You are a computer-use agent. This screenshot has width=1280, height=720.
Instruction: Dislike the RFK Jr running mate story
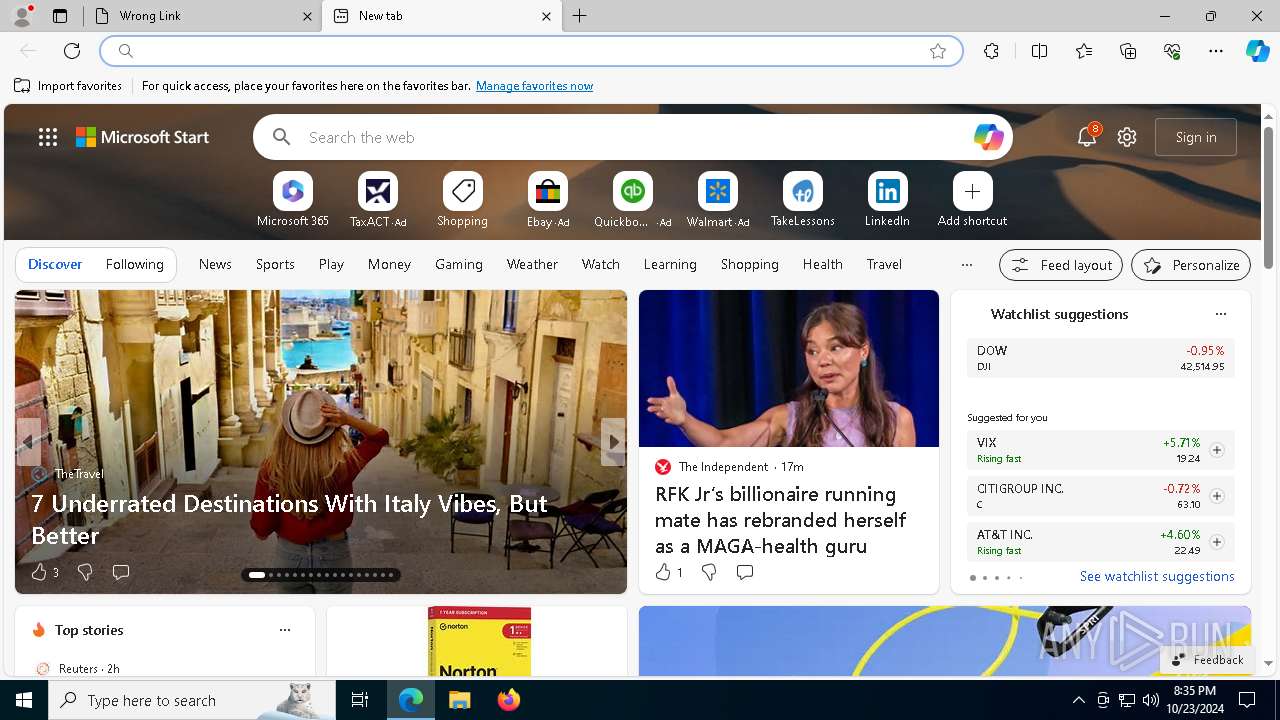(709, 572)
